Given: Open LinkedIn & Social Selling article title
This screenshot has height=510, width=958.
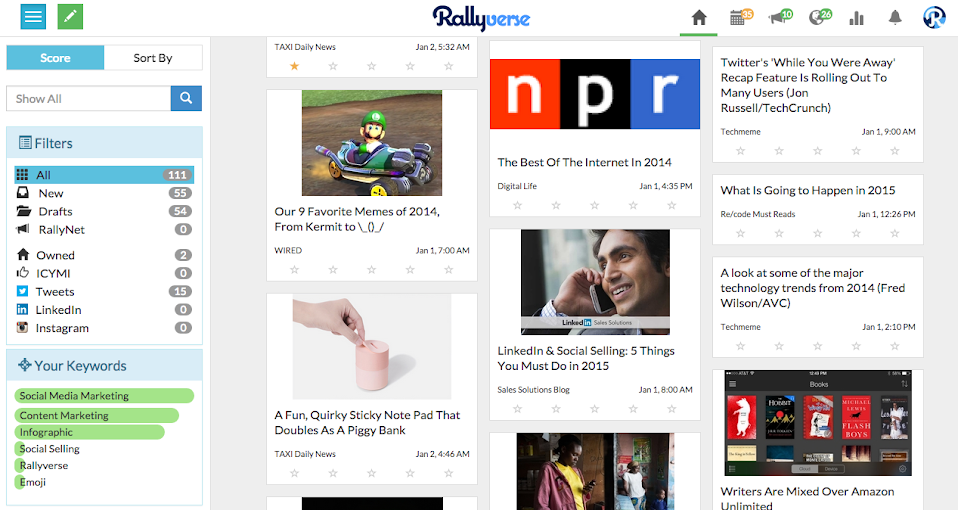Looking at the screenshot, I should [x=586, y=358].
